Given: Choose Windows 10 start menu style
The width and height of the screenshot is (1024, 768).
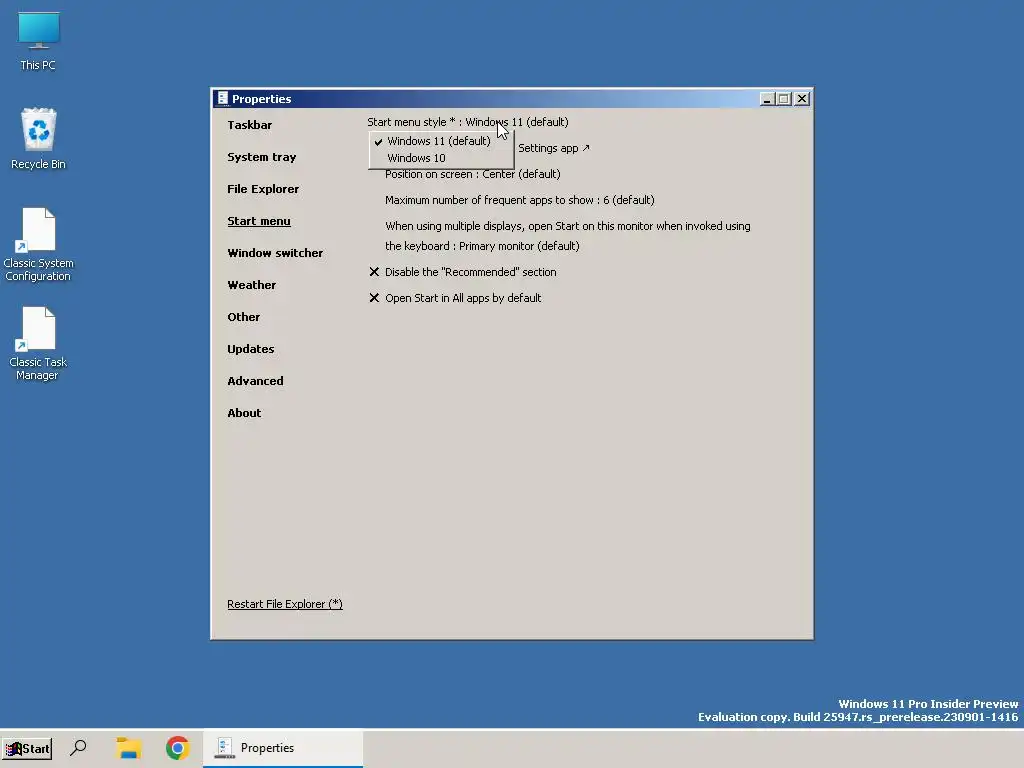Looking at the screenshot, I should [x=441, y=158].
